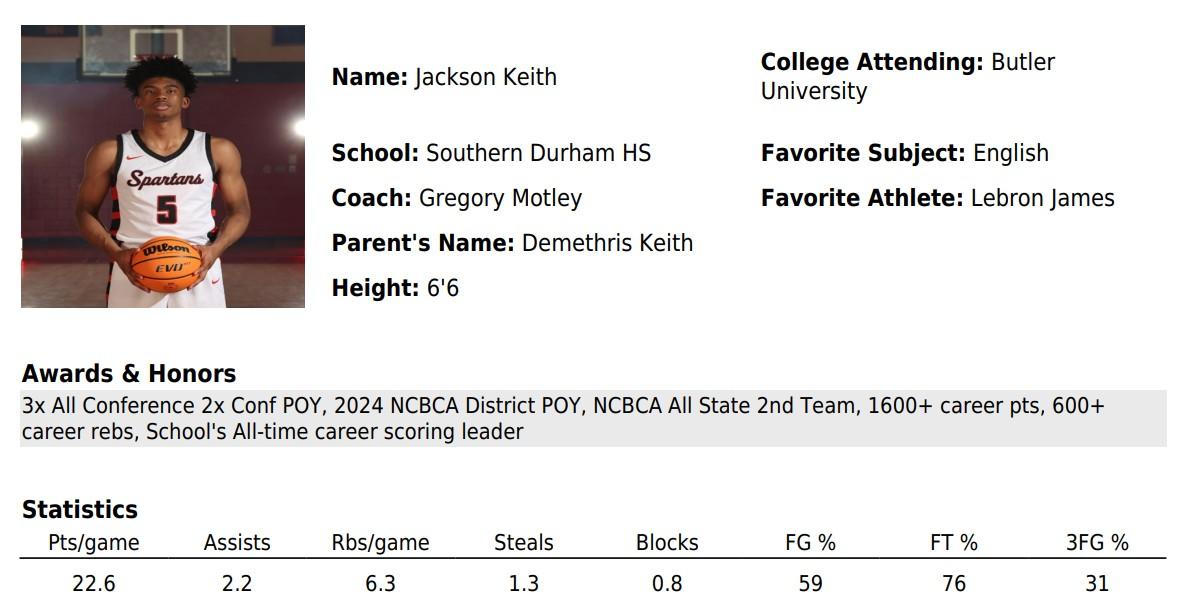Screen dimensions: 1185x612
Task: Click the Pts/game column header
Action: (94, 542)
